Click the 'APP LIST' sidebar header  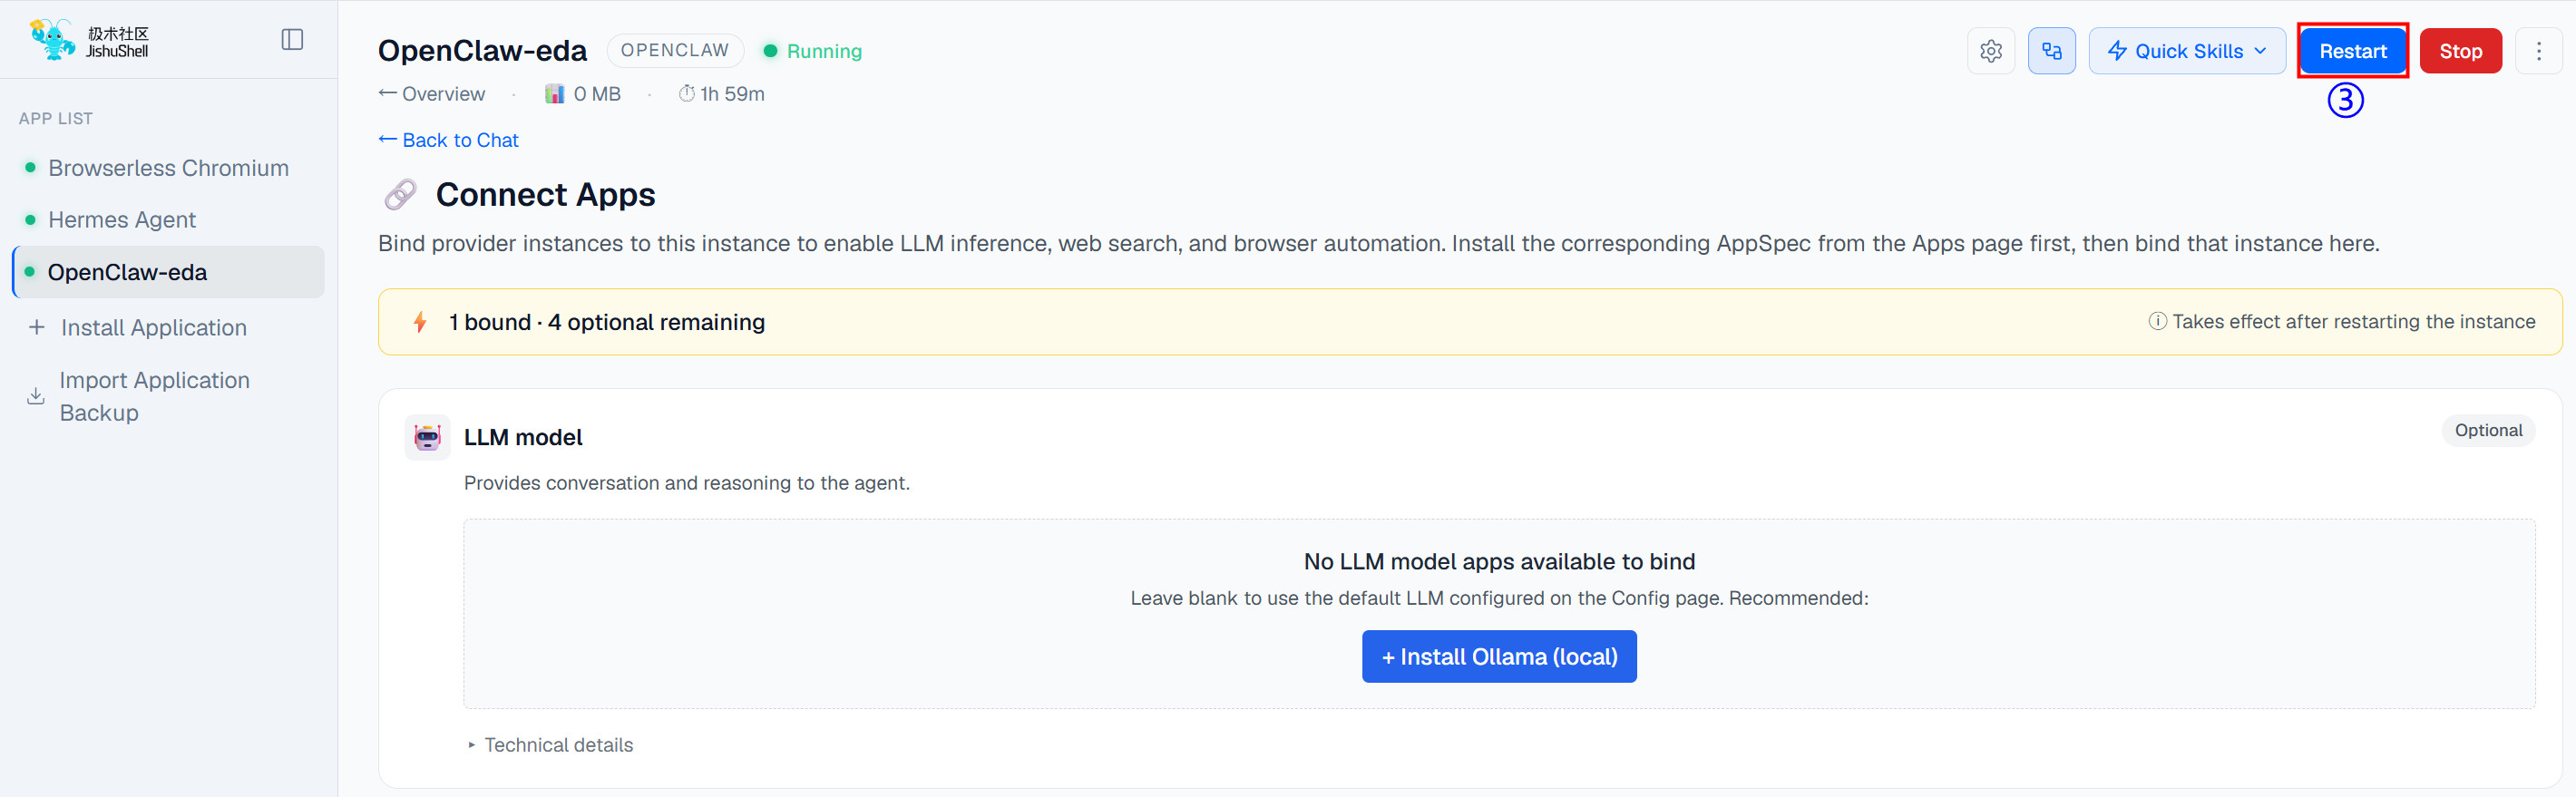click(56, 118)
